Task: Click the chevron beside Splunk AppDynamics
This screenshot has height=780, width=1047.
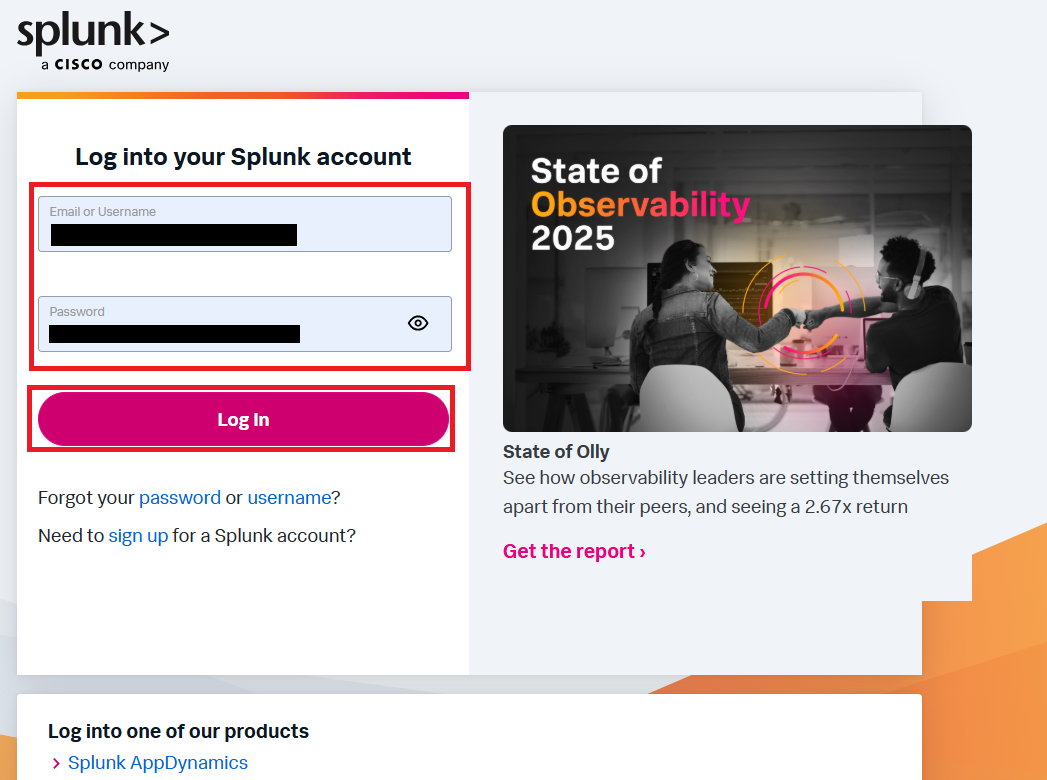Action: 56,764
